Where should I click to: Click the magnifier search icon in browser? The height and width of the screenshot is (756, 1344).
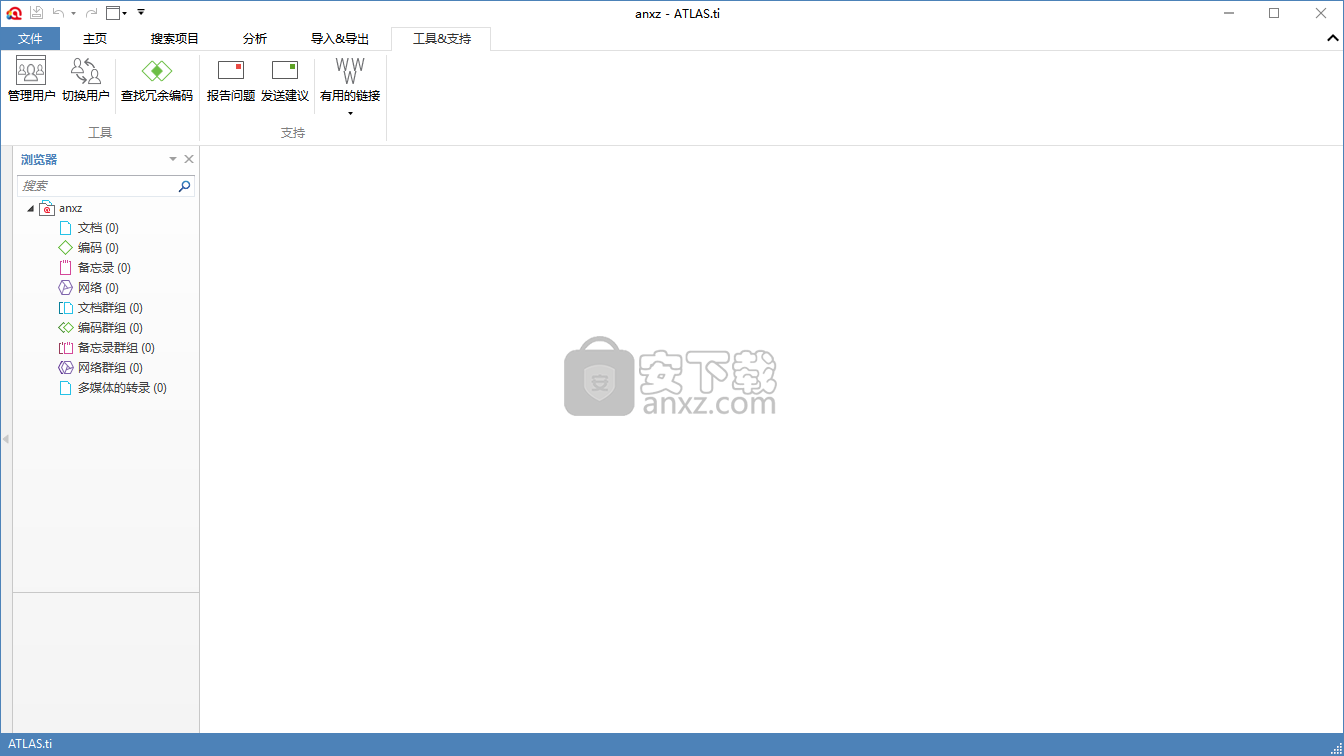[x=185, y=186]
